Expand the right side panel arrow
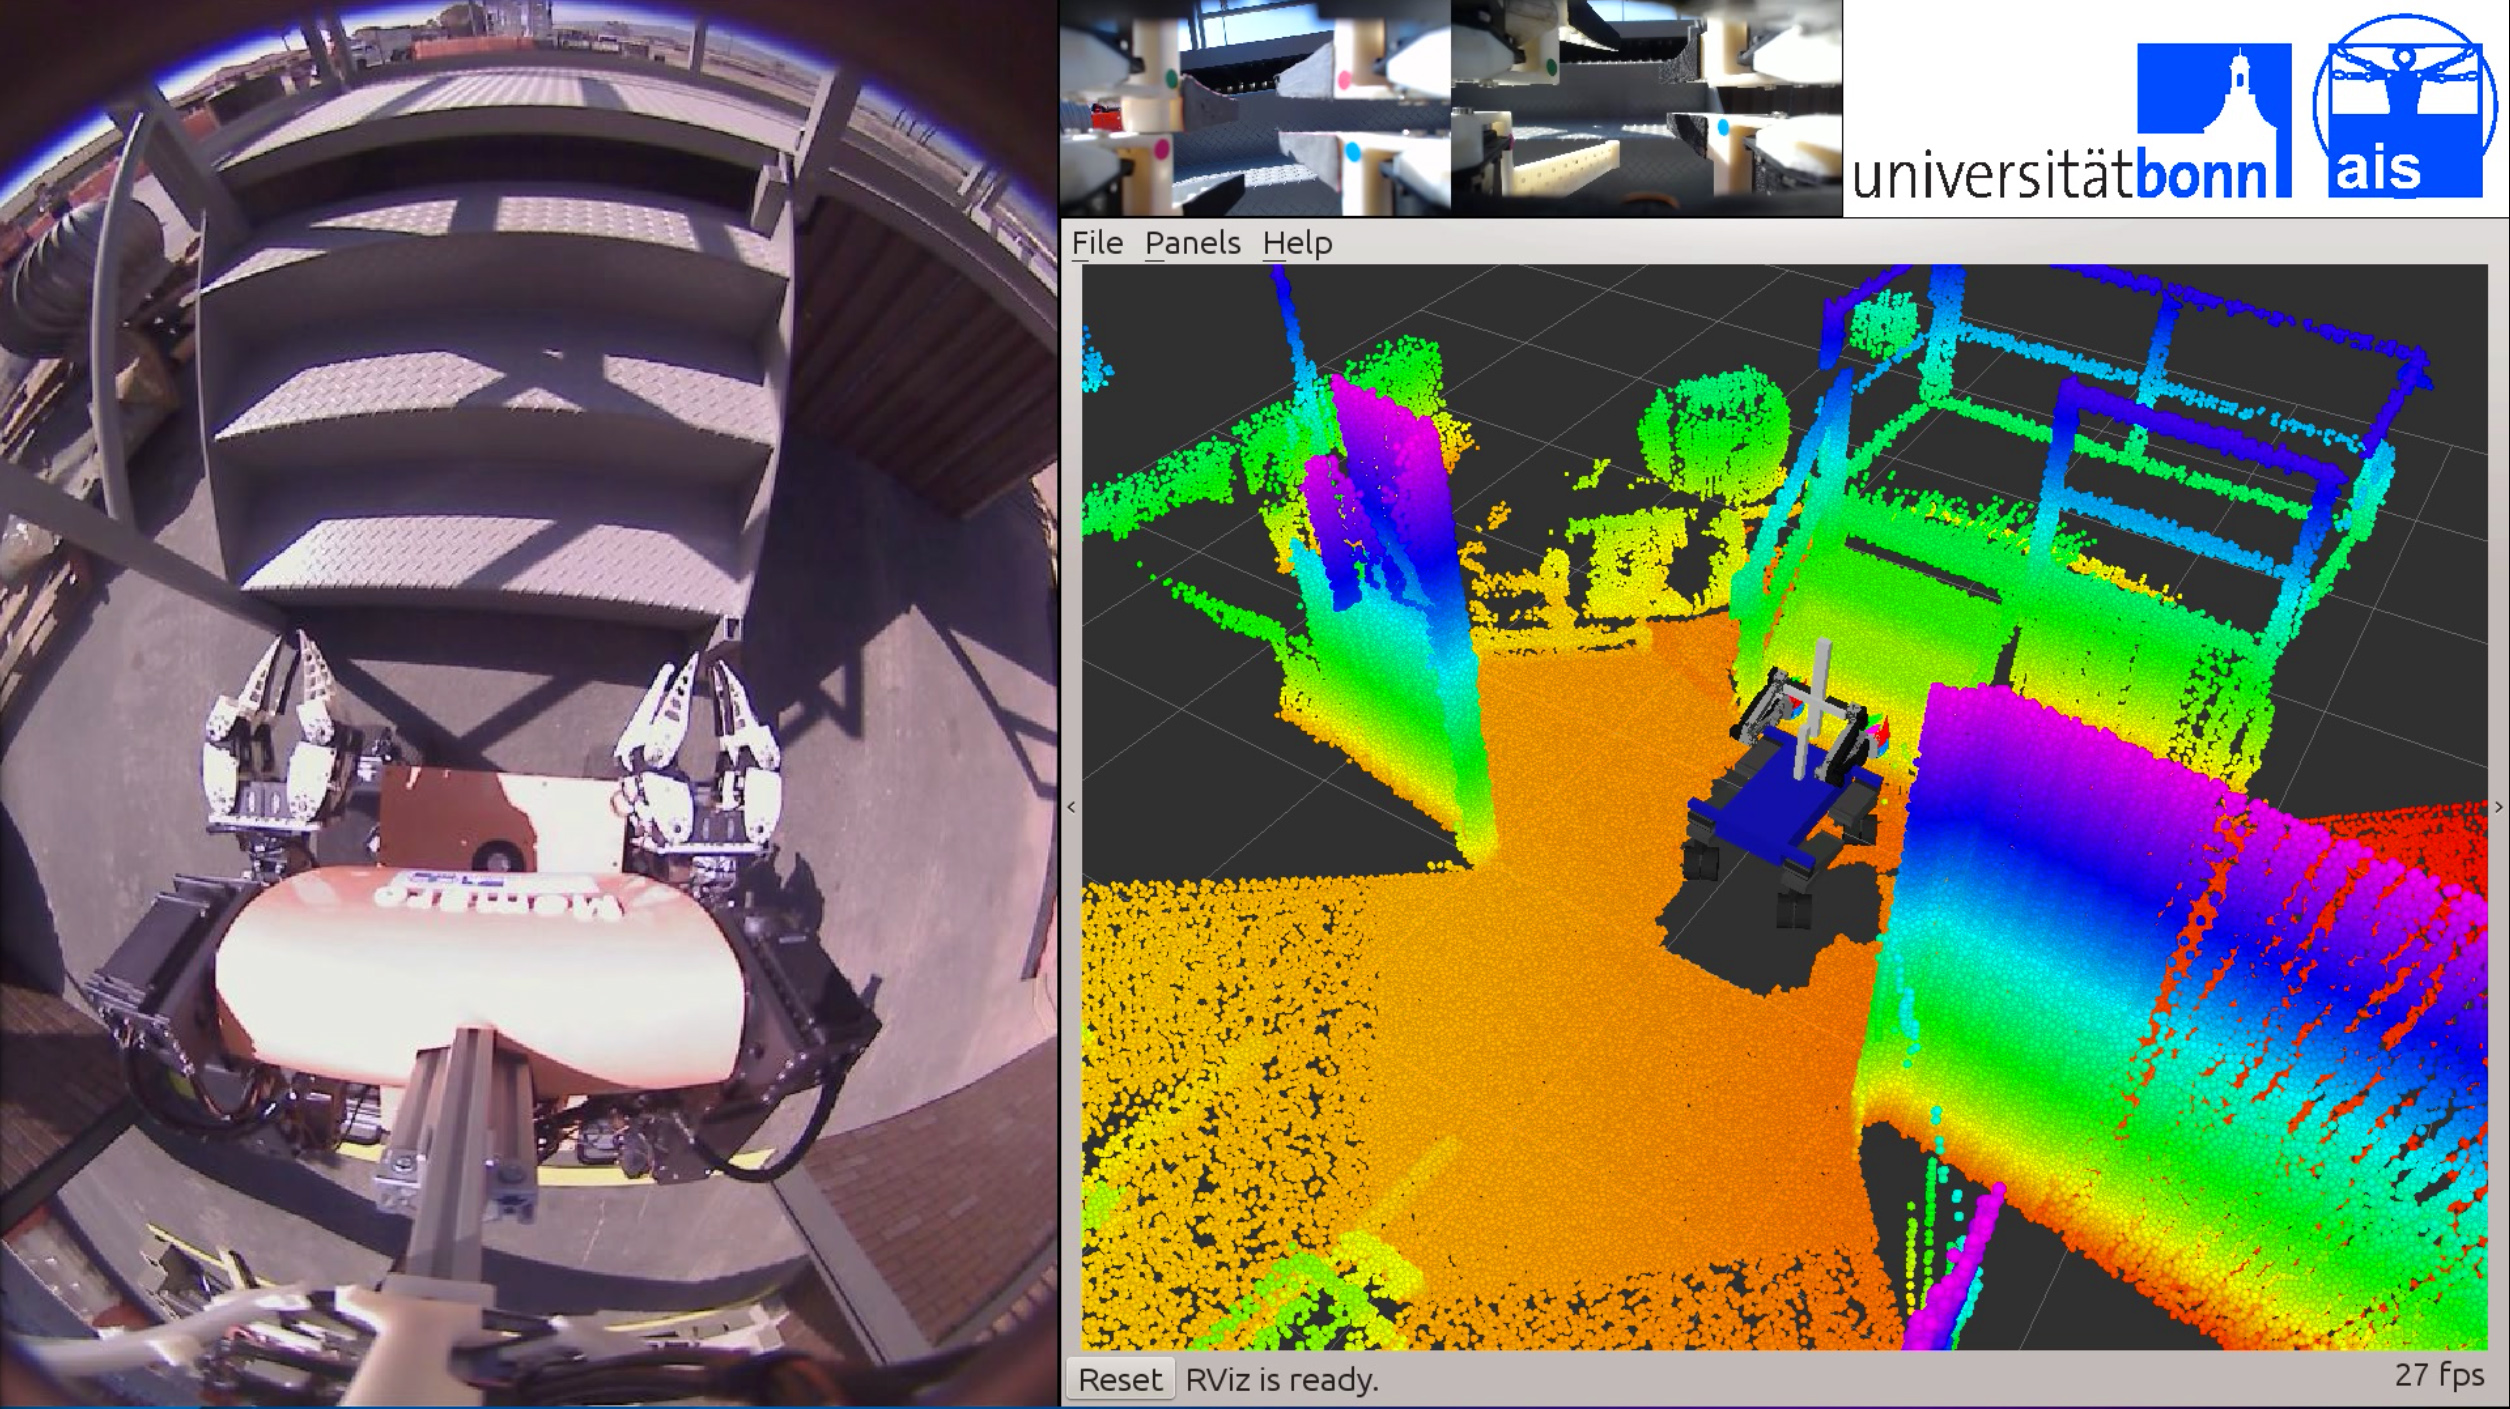Screen dimensions: 2510x1409 coord(2498,807)
